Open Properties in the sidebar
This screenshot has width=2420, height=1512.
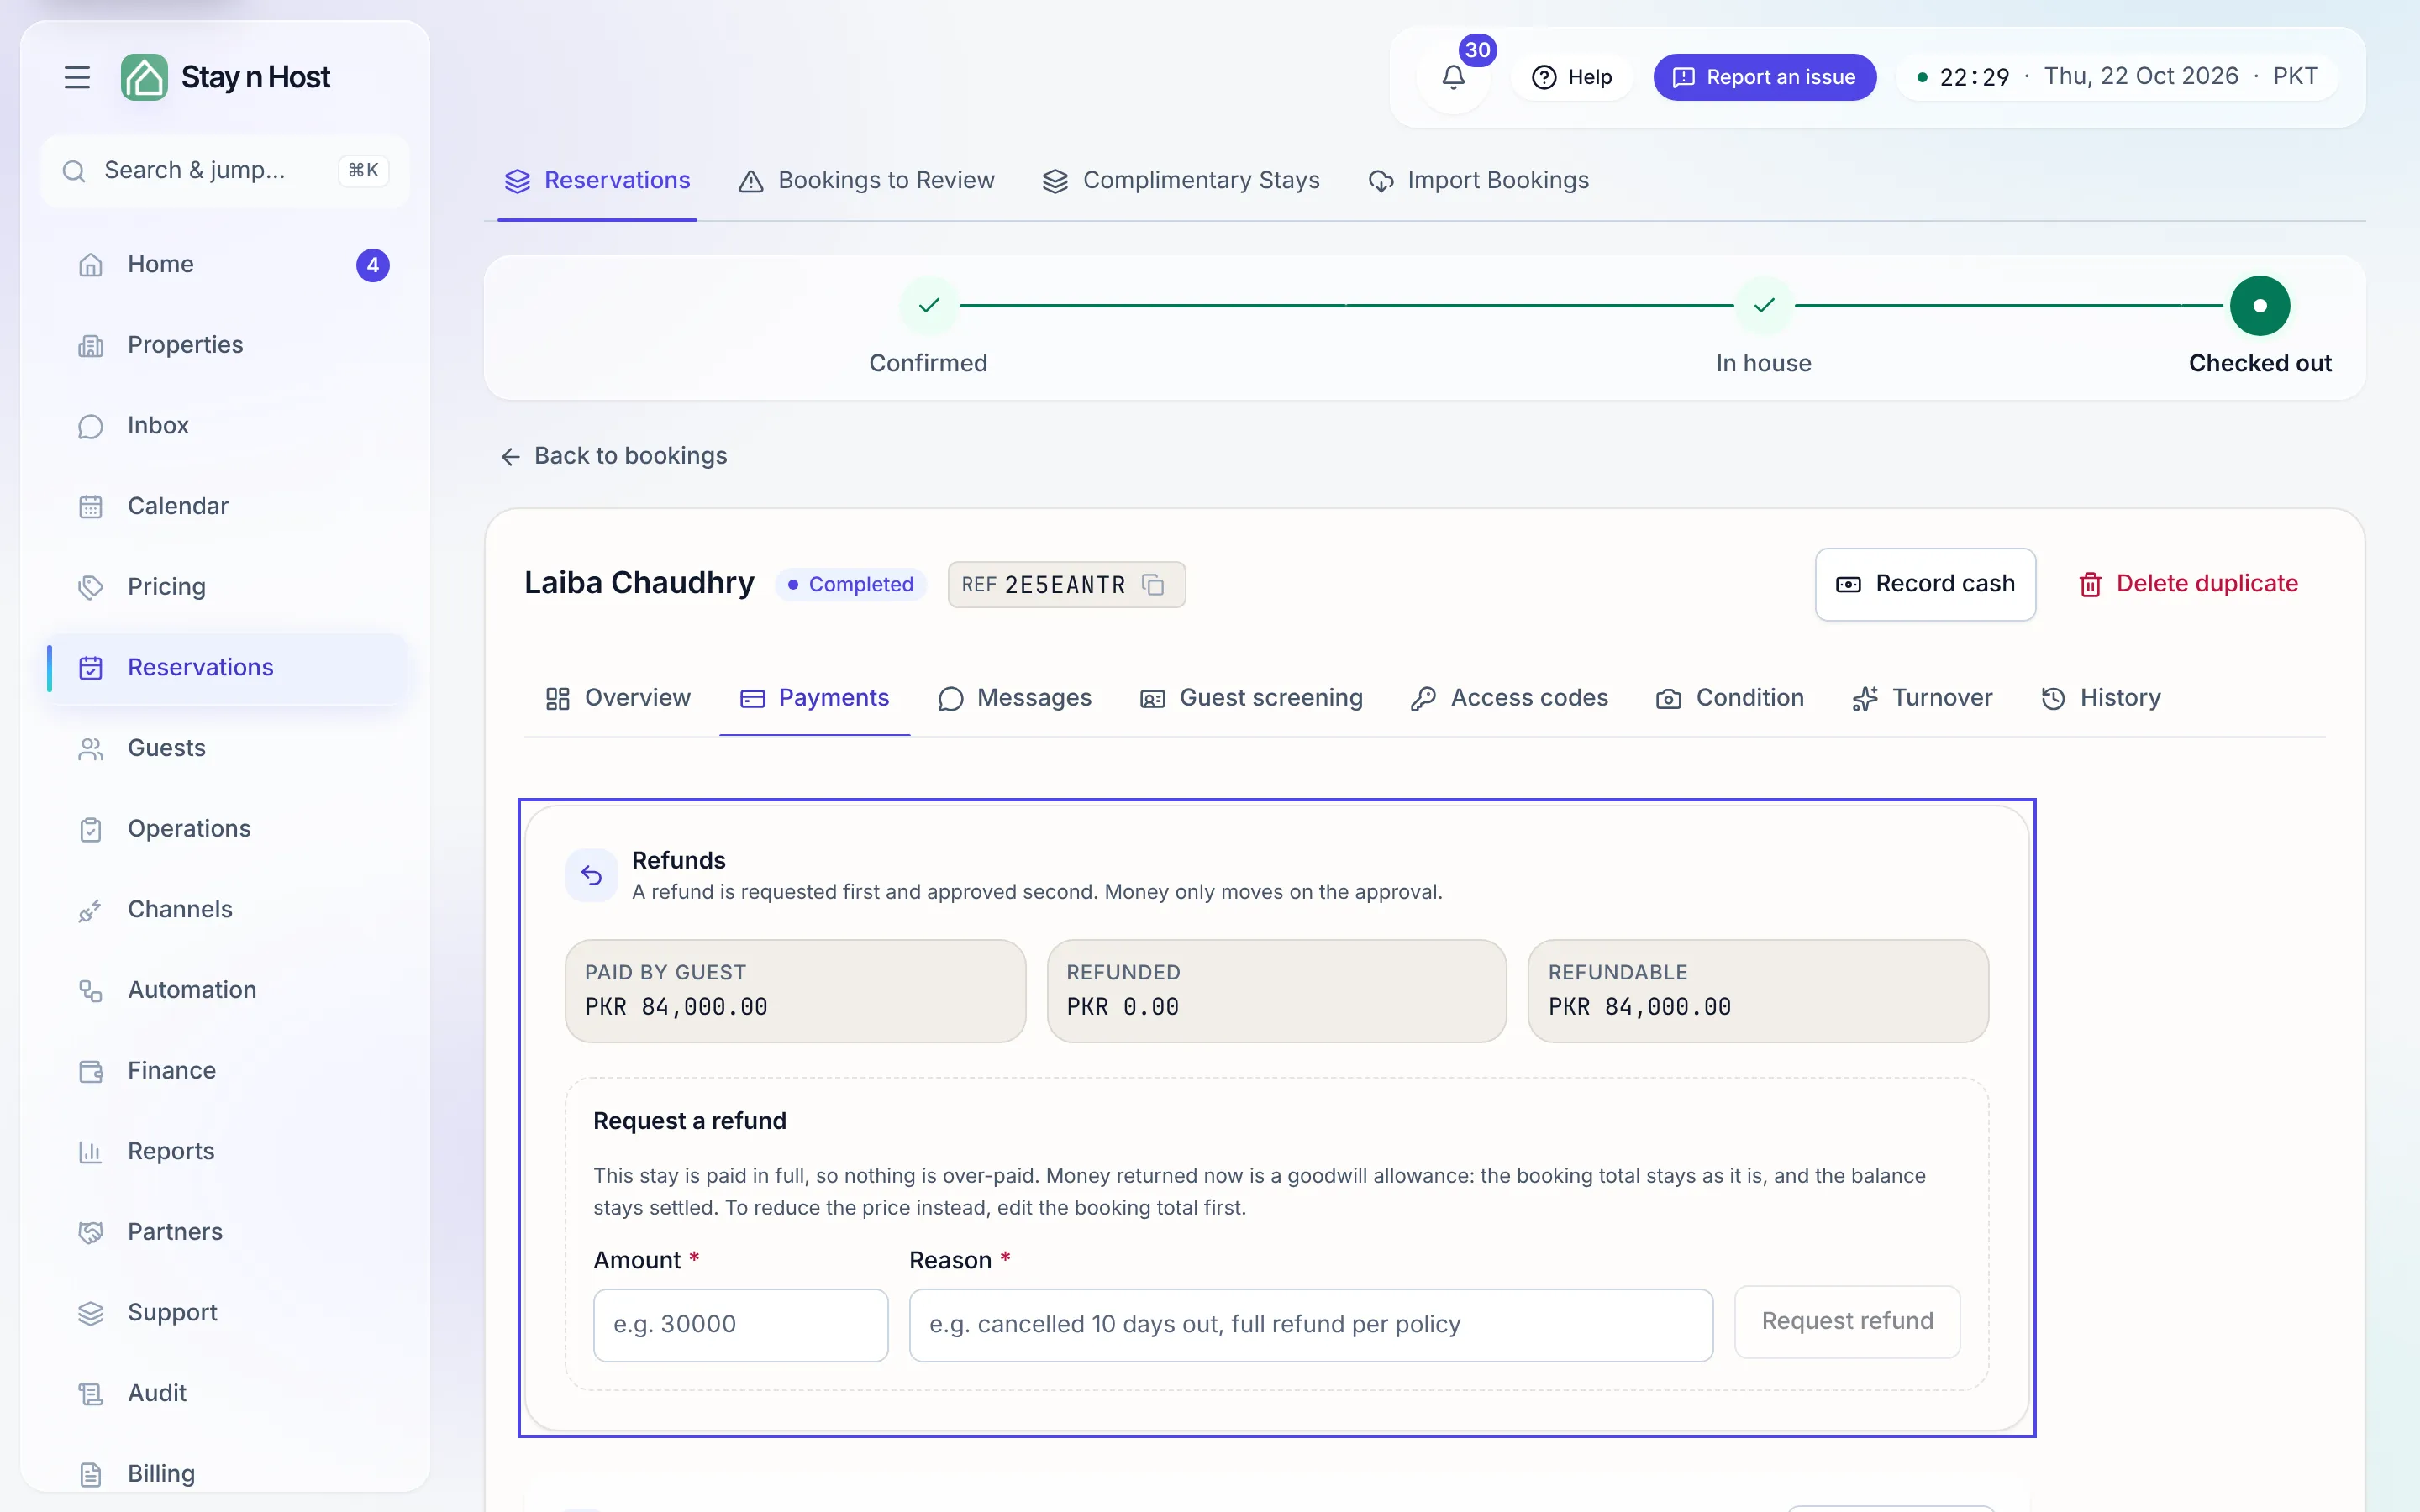227,345
